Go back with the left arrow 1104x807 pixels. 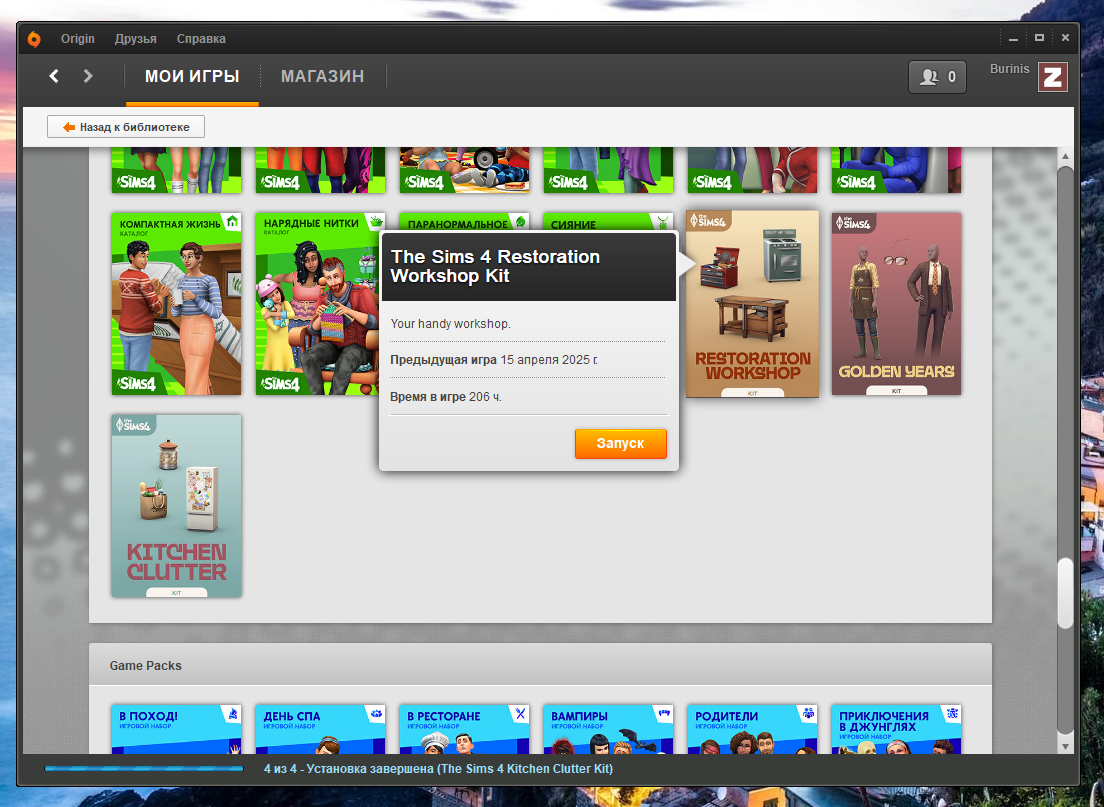pos(54,76)
